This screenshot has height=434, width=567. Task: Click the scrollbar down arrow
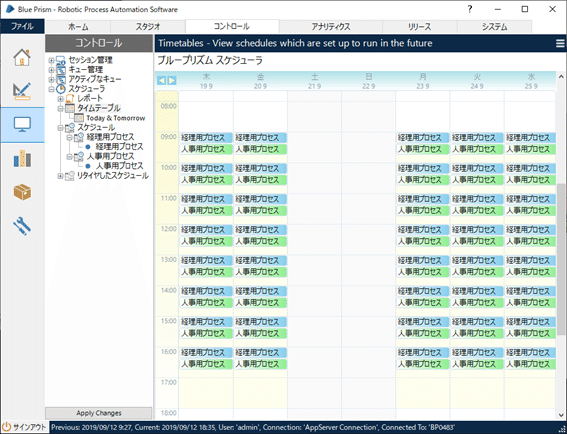click(561, 415)
